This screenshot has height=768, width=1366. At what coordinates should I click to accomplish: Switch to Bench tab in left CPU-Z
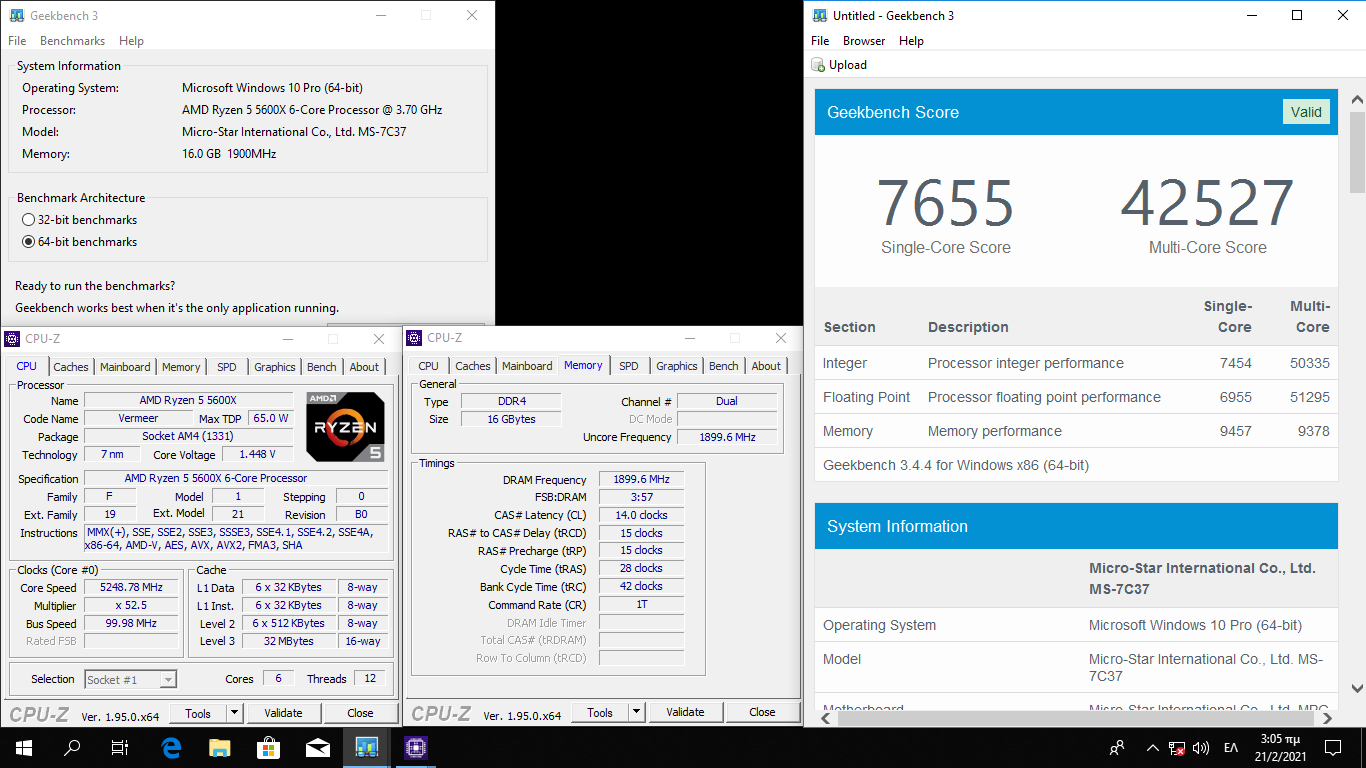coord(322,367)
